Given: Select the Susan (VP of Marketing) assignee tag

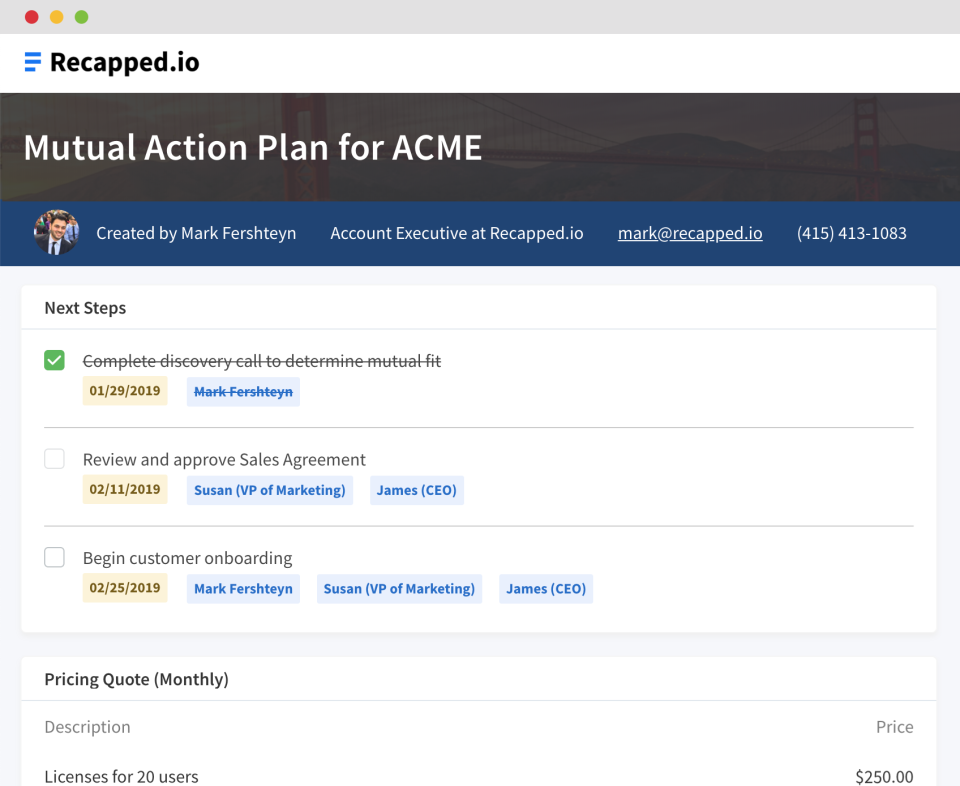Looking at the screenshot, I should 270,489.
